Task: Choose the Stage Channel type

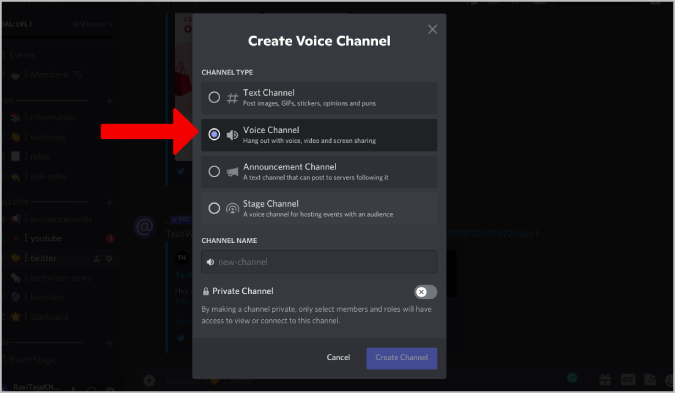Action: point(319,208)
